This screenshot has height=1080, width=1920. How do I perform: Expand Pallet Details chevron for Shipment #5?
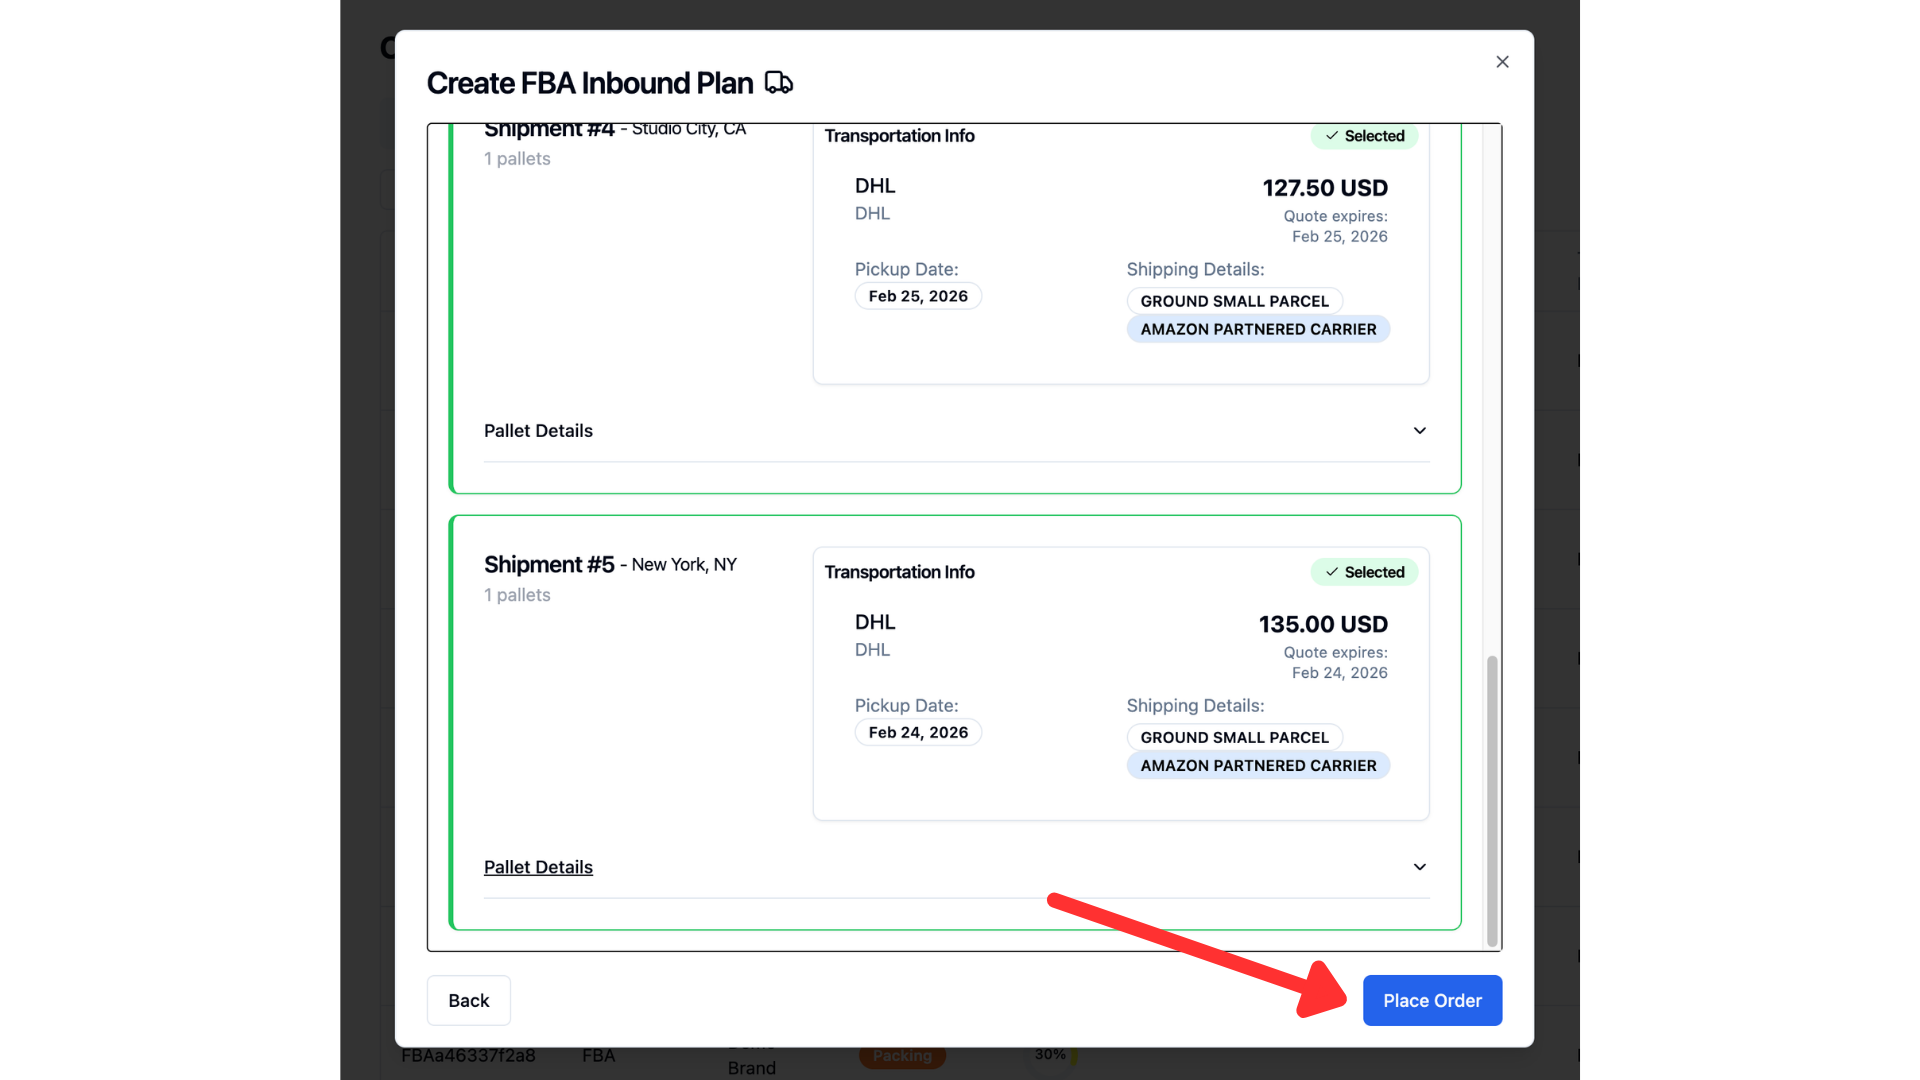tap(1419, 867)
